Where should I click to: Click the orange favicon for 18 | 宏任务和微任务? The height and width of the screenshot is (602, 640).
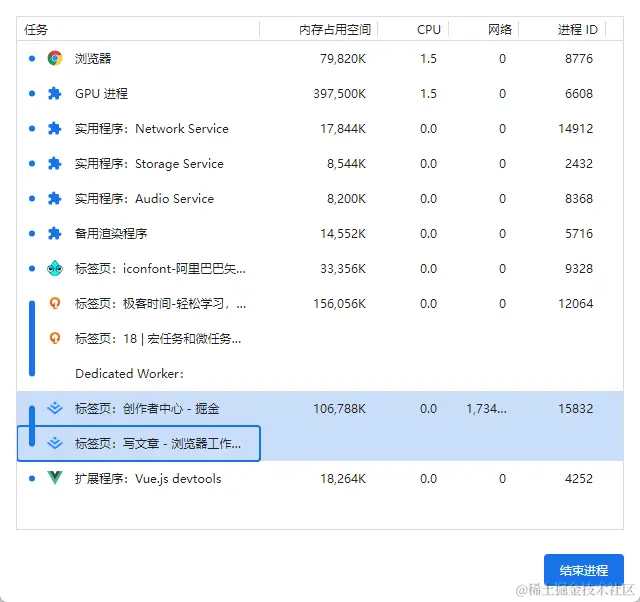tap(55, 338)
